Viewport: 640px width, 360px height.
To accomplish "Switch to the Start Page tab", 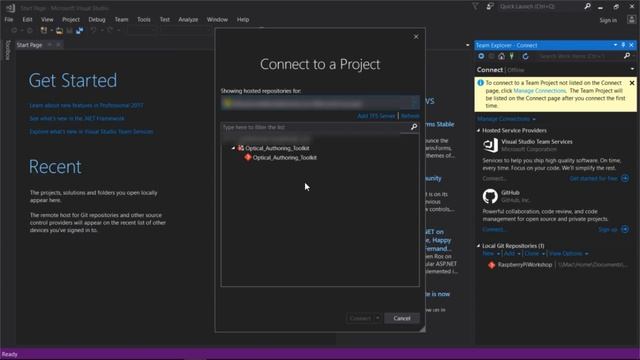I will tap(29, 45).
